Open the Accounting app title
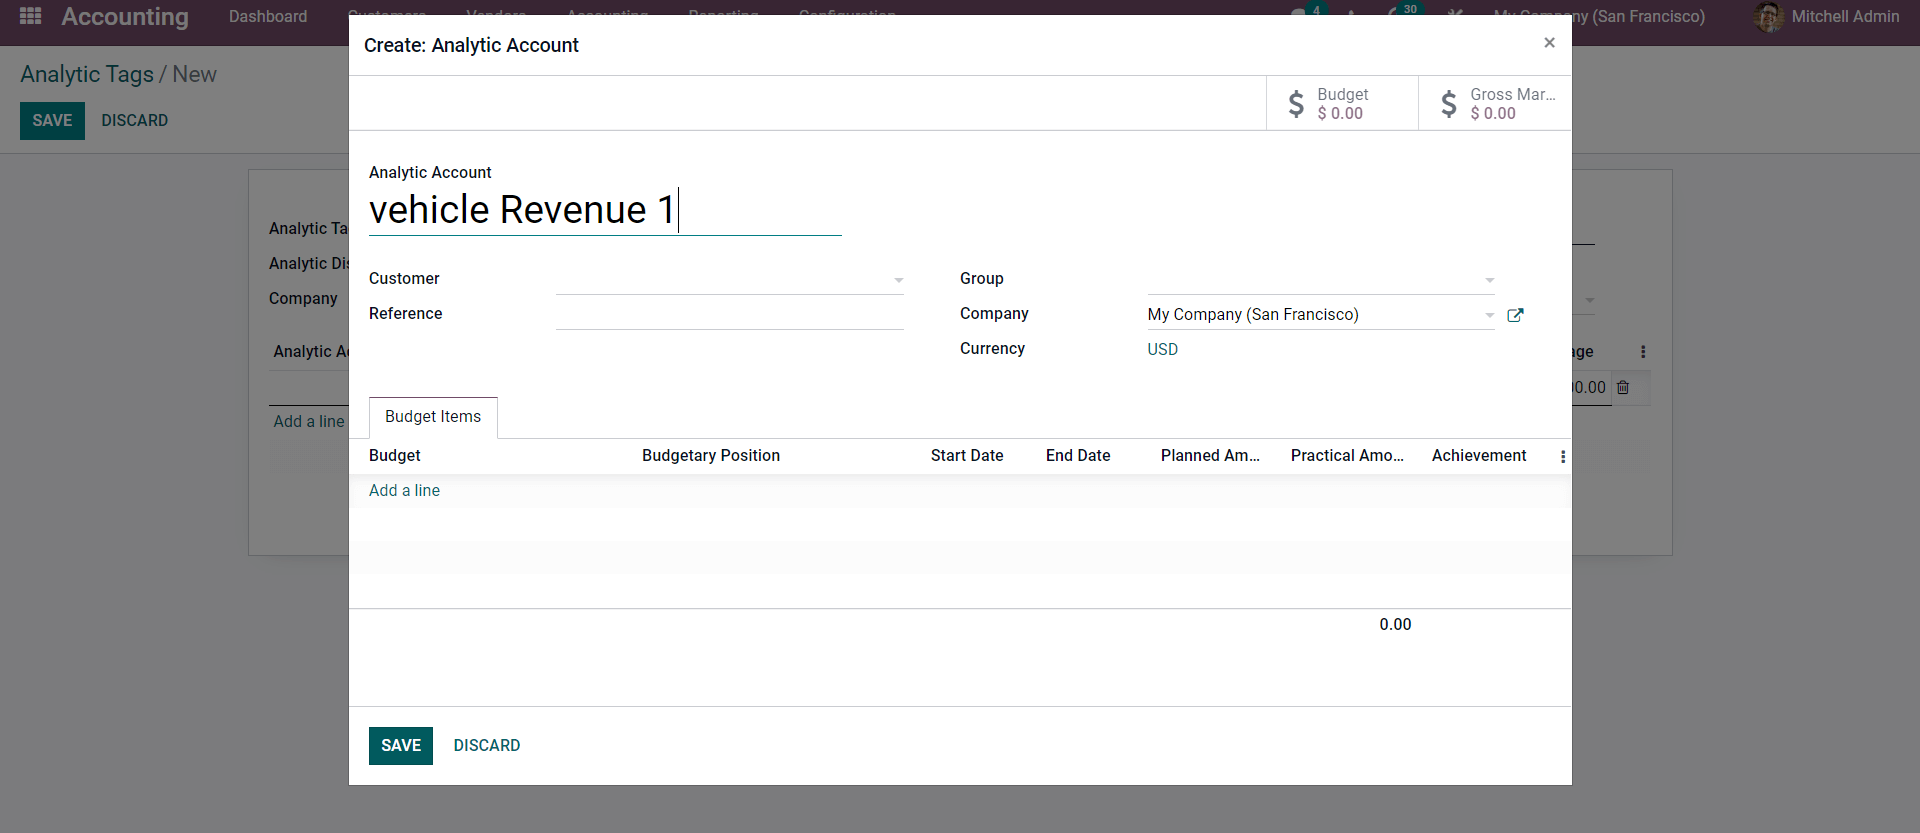Image resolution: width=1920 pixels, height=833 pixels. click(x=125, y=17)
